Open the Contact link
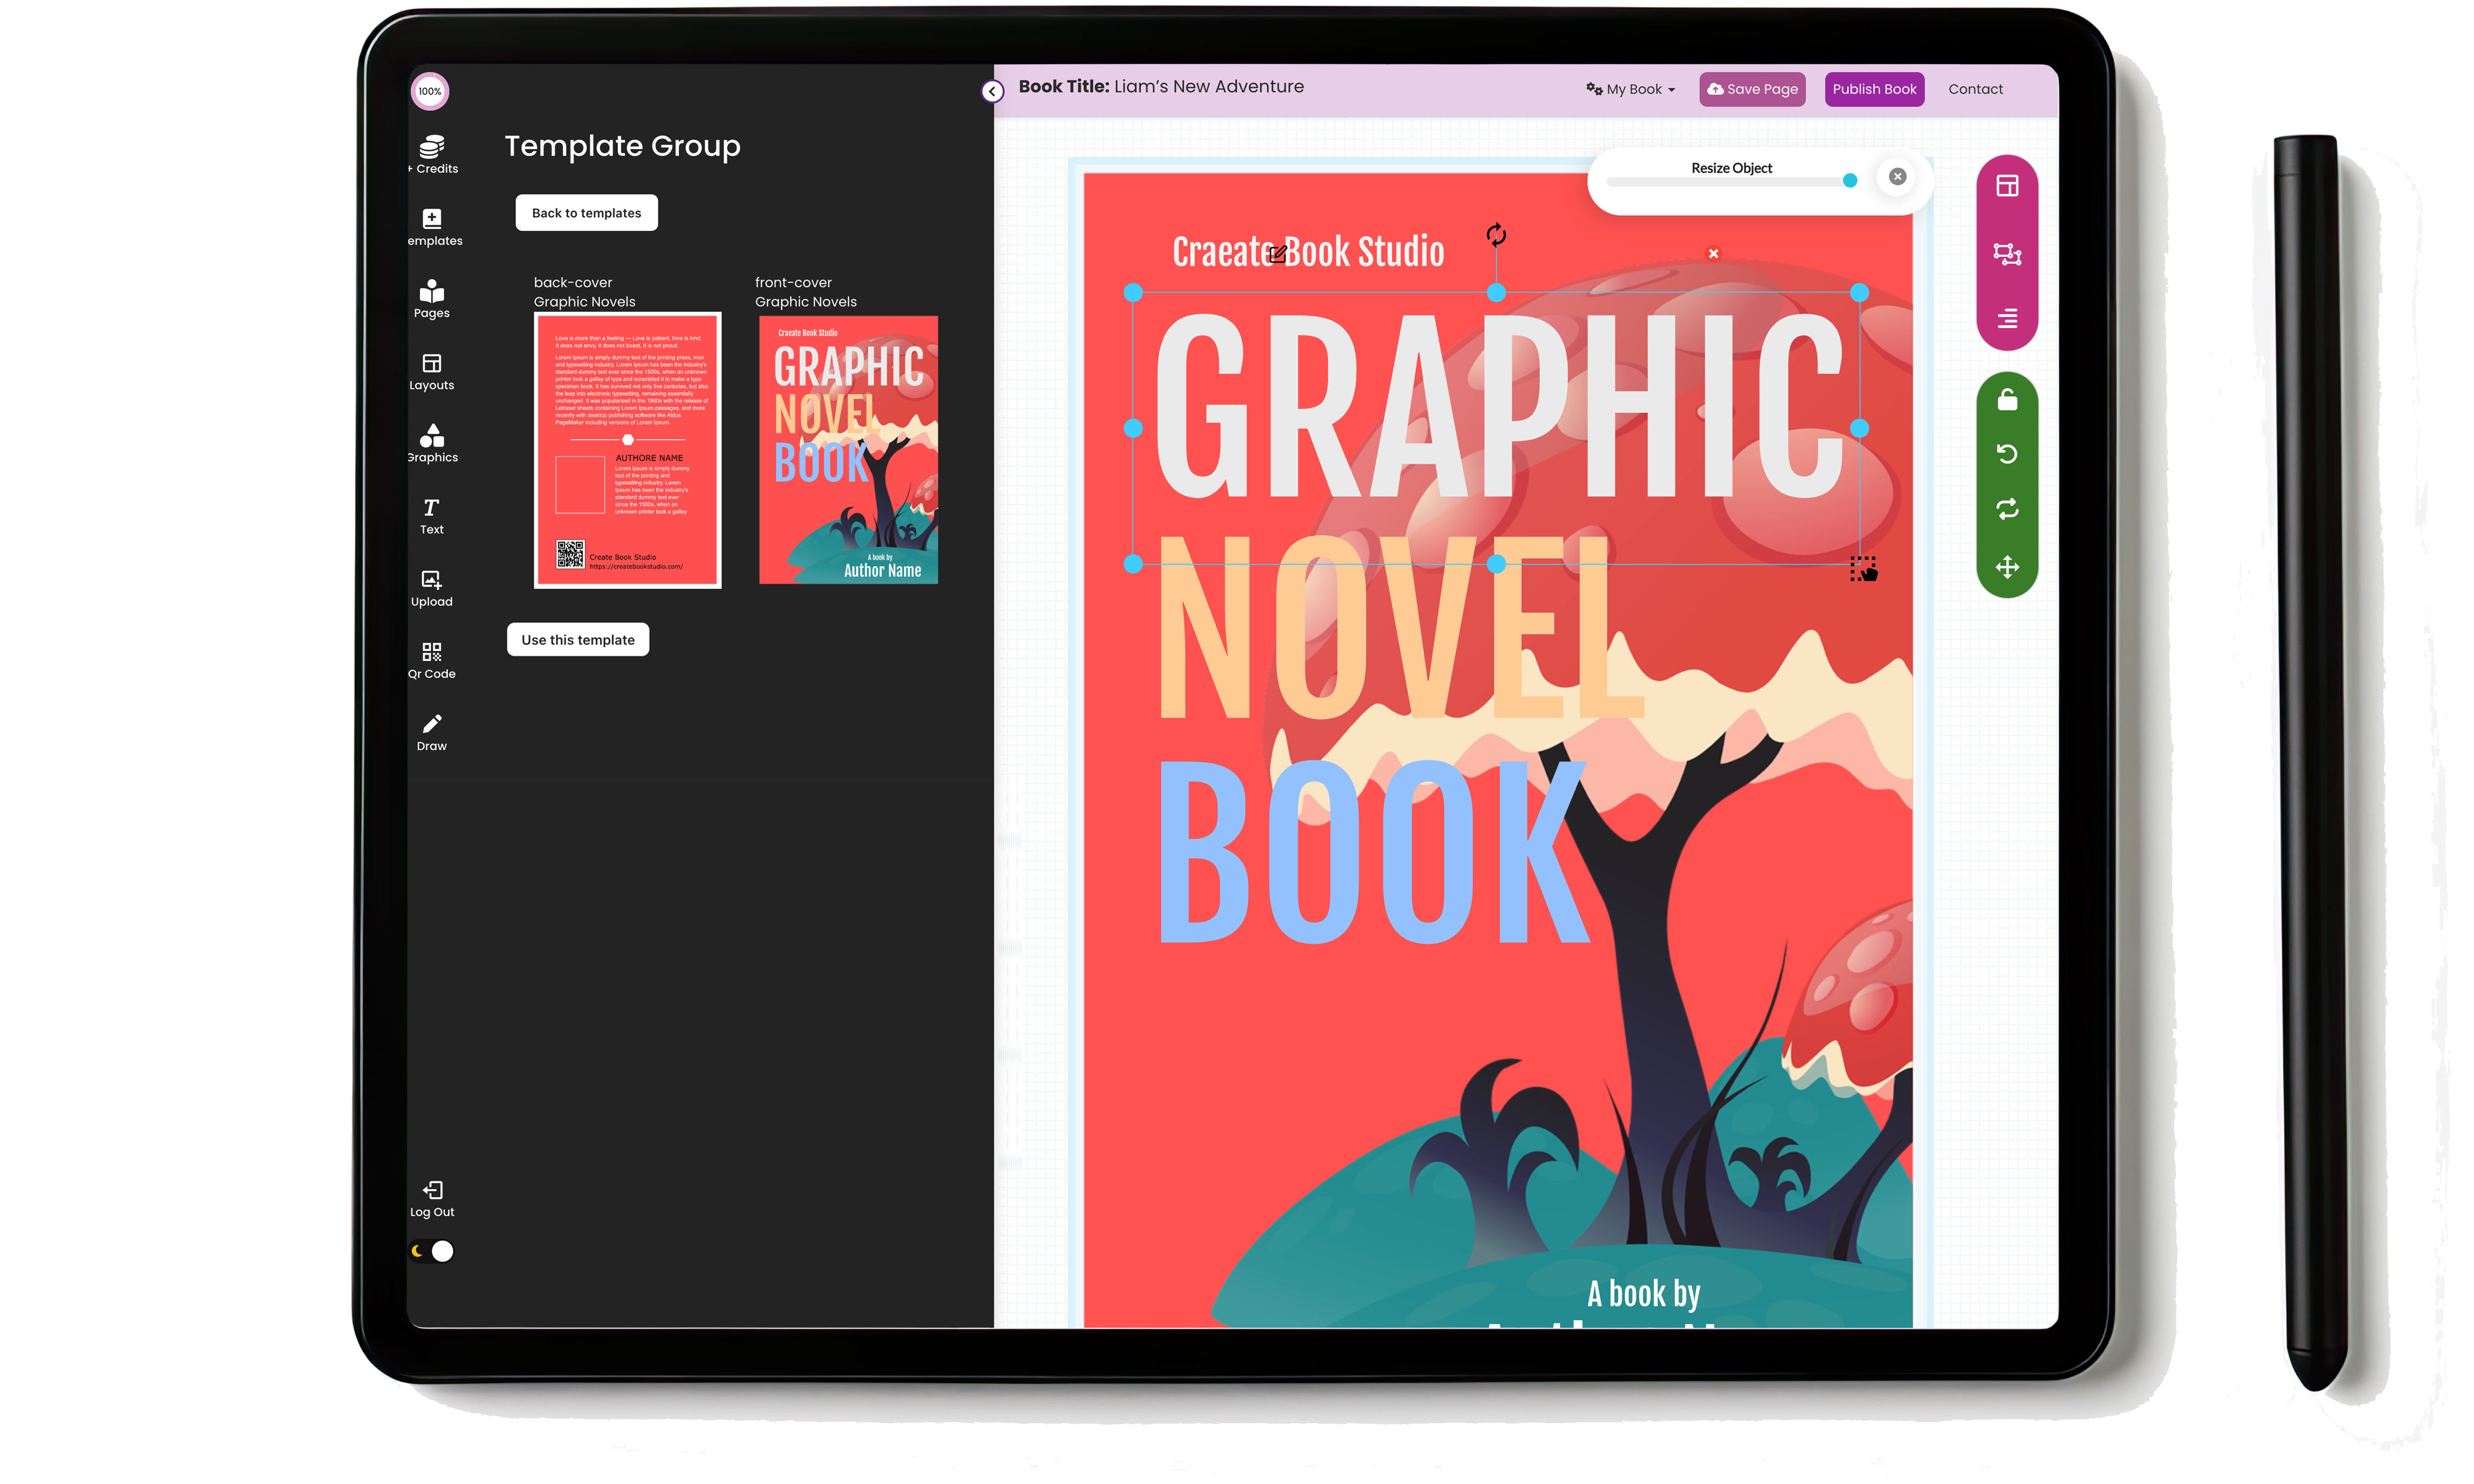The width and height of the screenshot is (2474, 1484). (1975, 89)
